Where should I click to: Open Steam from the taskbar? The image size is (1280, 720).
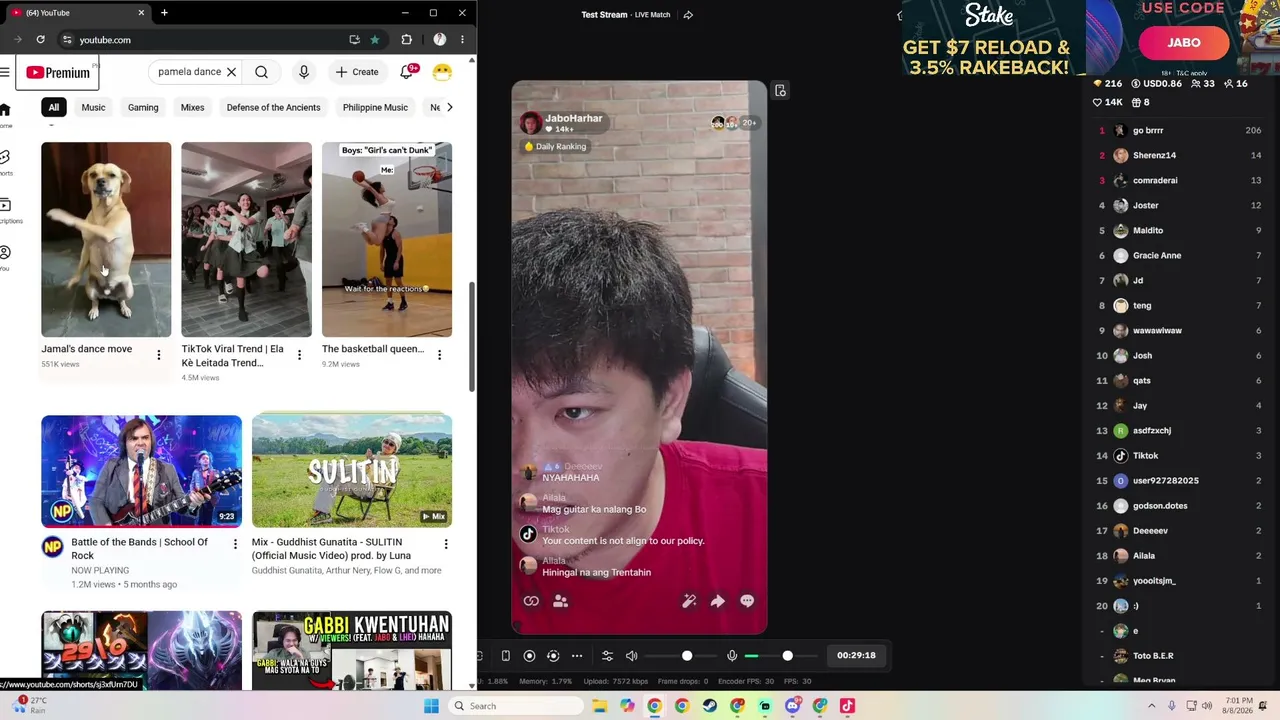709,706
